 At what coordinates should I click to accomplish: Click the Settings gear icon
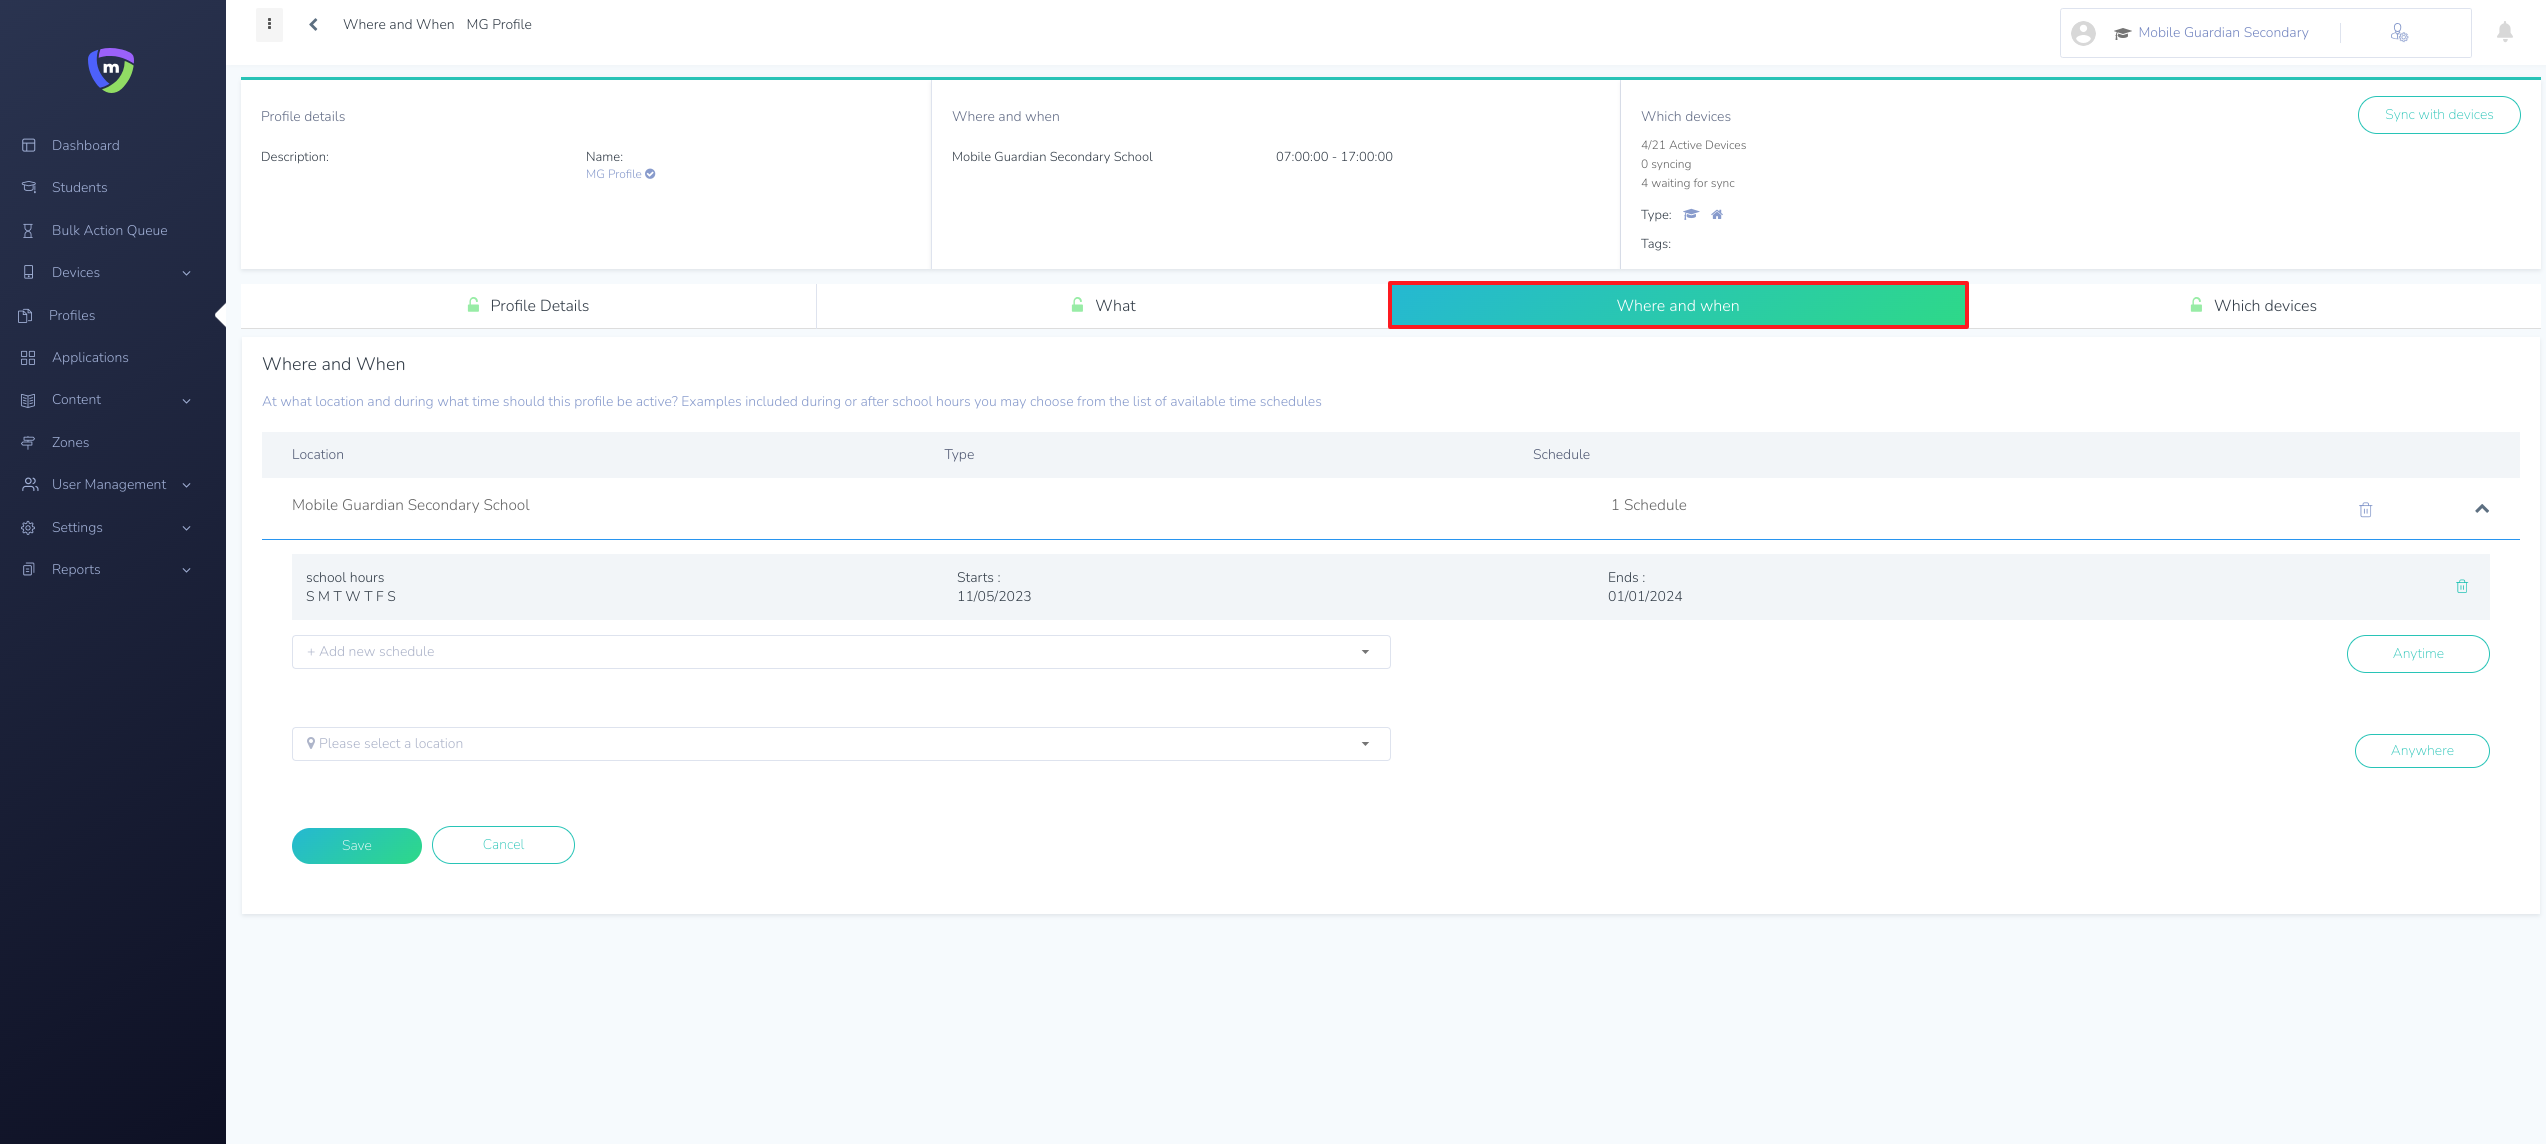(x=29, y=527)
